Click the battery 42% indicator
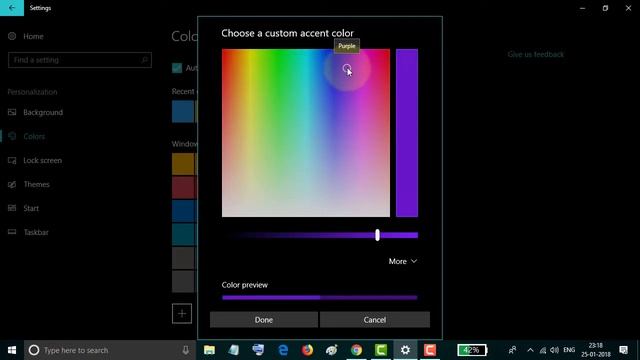 (472, 350)
